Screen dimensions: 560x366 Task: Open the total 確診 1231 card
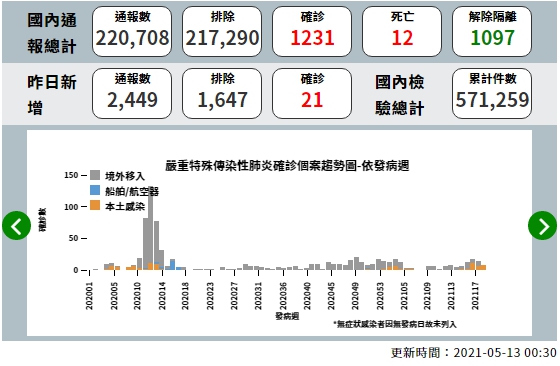312,31
